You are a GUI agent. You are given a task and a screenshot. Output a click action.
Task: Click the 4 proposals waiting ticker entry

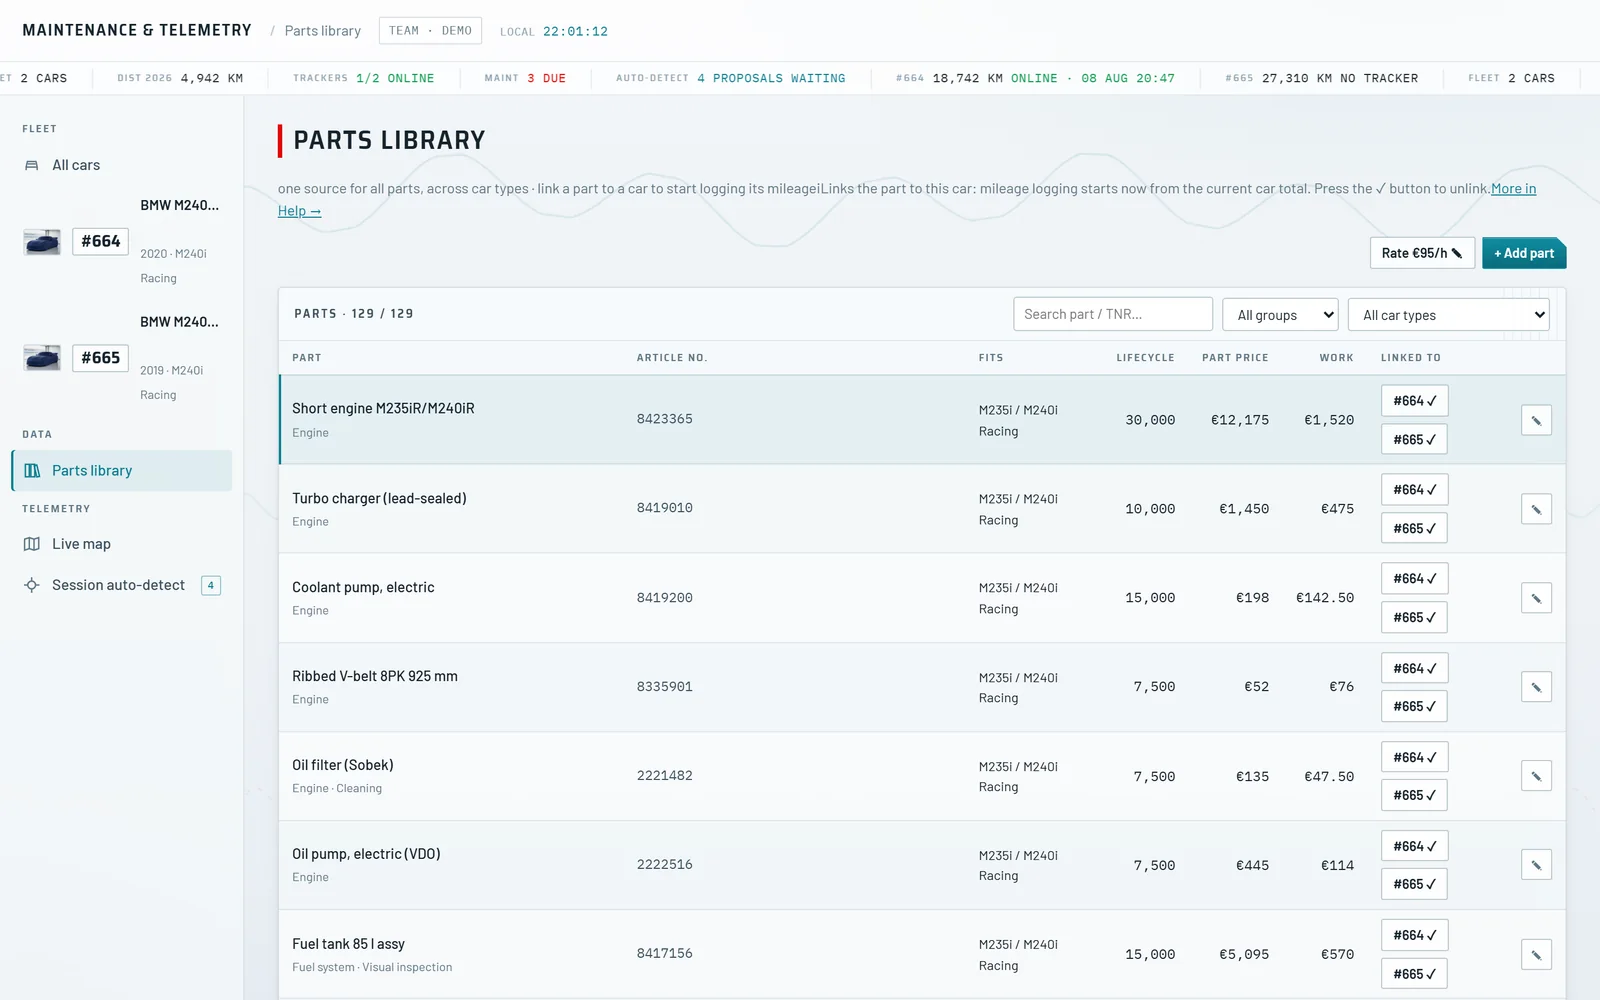[x=730, y=78]
